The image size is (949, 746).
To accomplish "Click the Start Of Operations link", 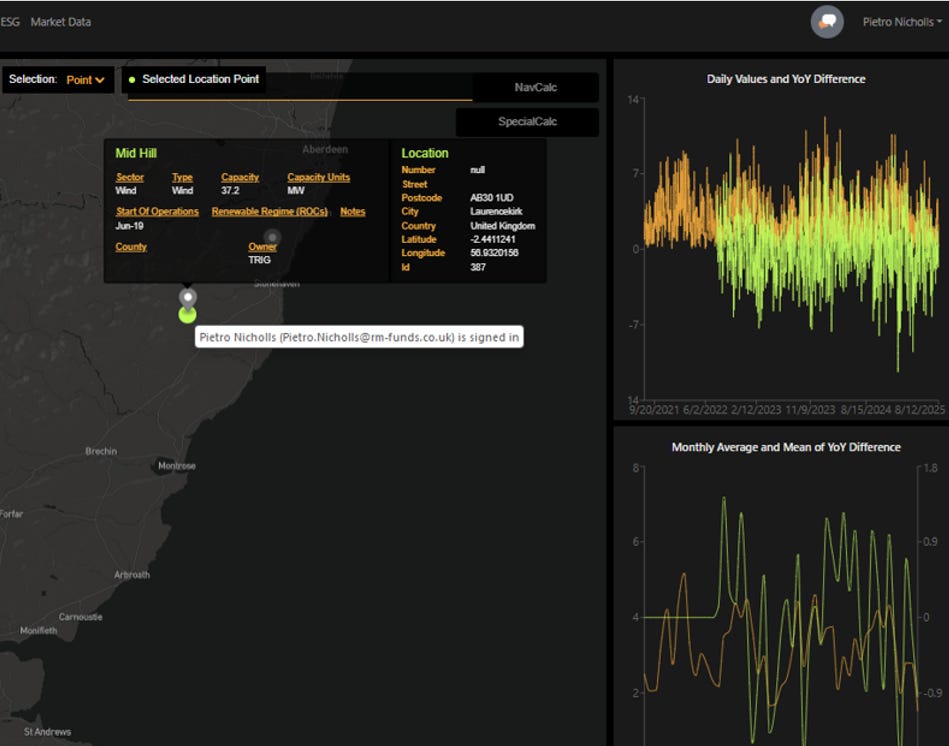I will 157,211.
